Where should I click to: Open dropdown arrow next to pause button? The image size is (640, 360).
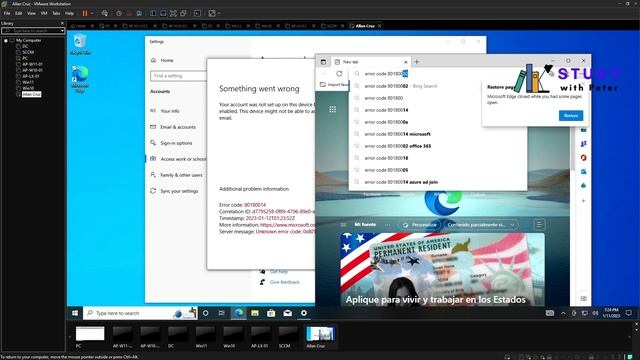point(92,13)
